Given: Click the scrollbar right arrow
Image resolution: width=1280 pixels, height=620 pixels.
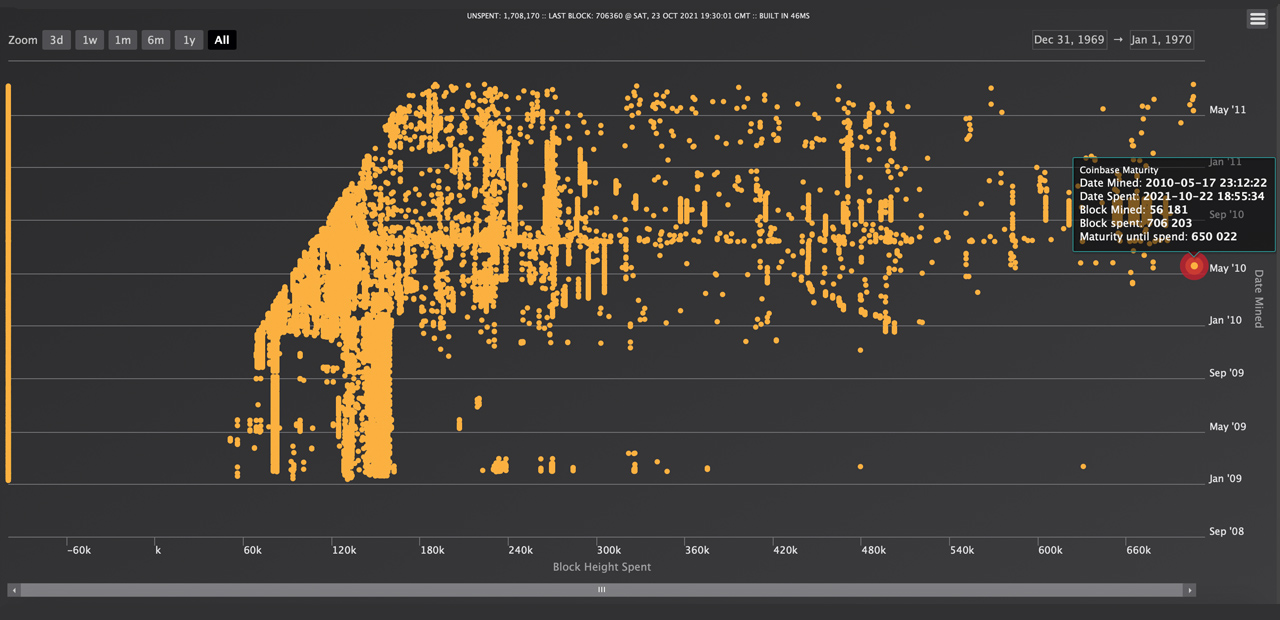Looking at the screenshot, I should pos(1189,590).
